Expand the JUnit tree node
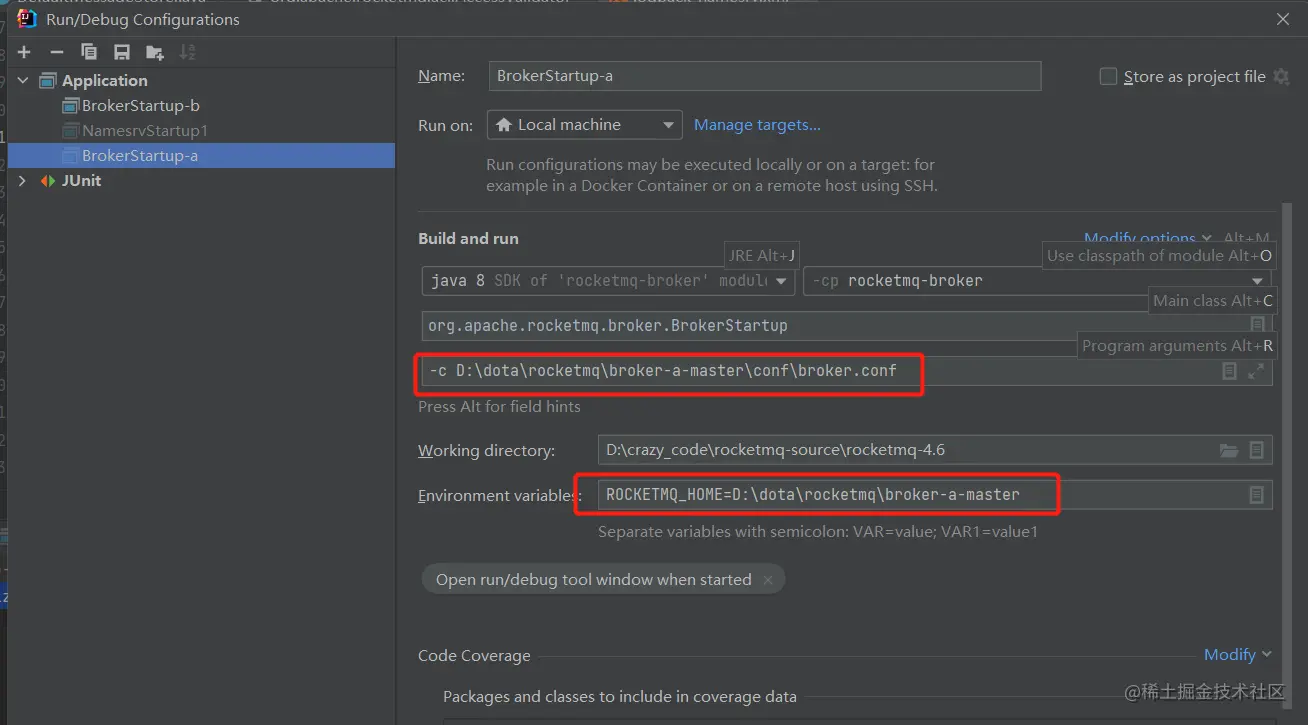Screen dimensions: 1308x725 23,181
